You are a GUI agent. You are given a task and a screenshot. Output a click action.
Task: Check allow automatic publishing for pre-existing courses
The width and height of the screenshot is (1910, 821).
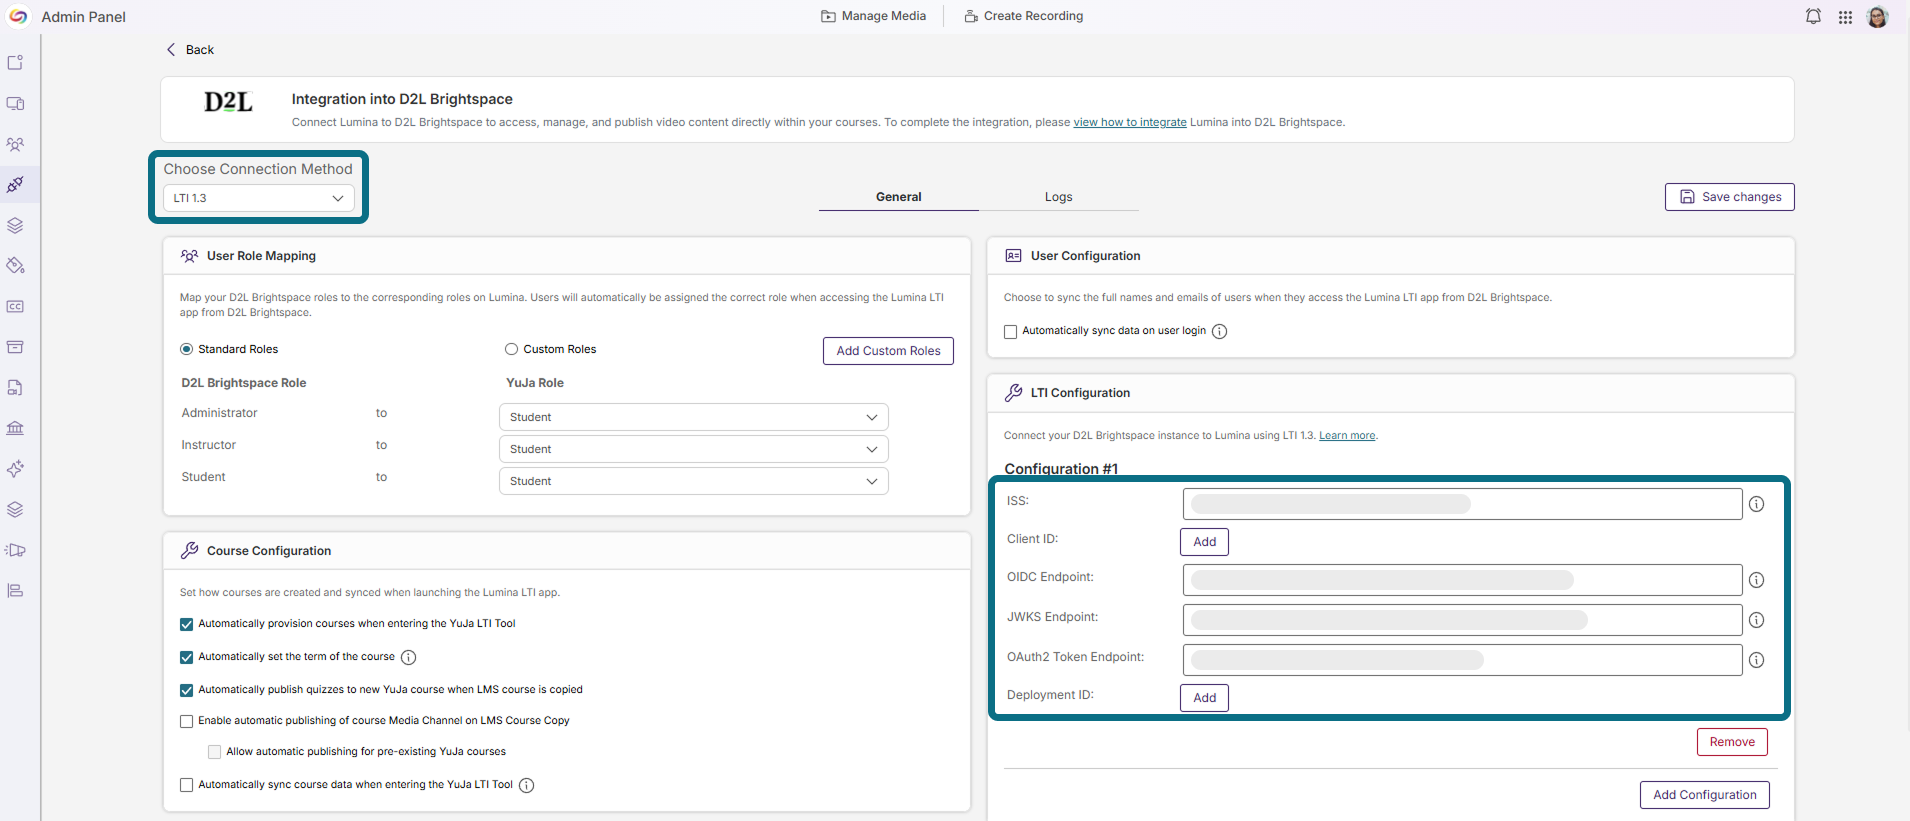coord(214,752)
